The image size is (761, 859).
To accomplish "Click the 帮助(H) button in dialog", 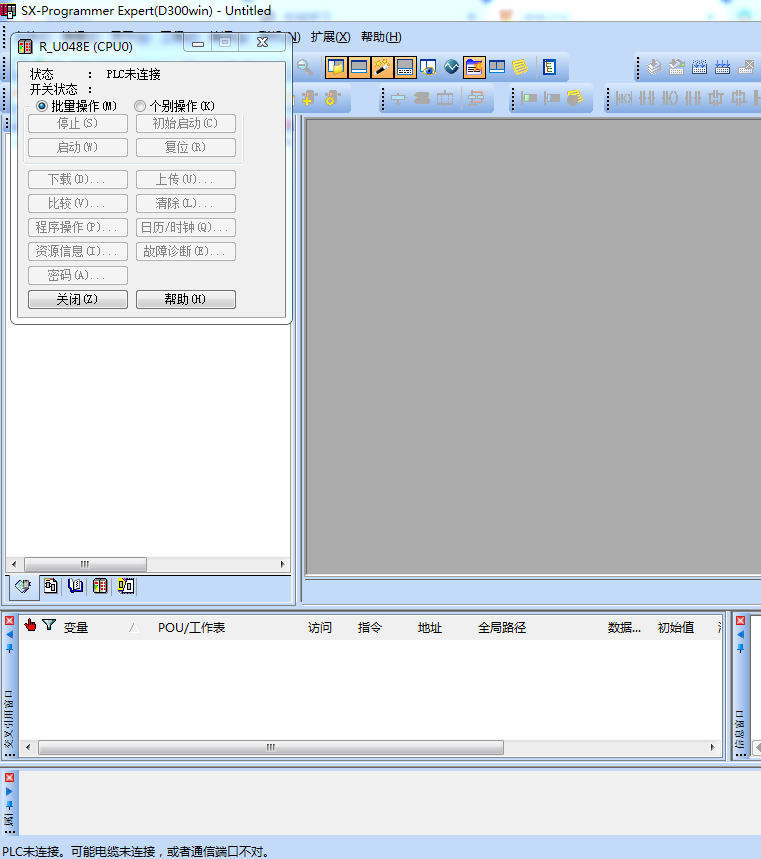I will pyautogui.click(x=185, y=300).
